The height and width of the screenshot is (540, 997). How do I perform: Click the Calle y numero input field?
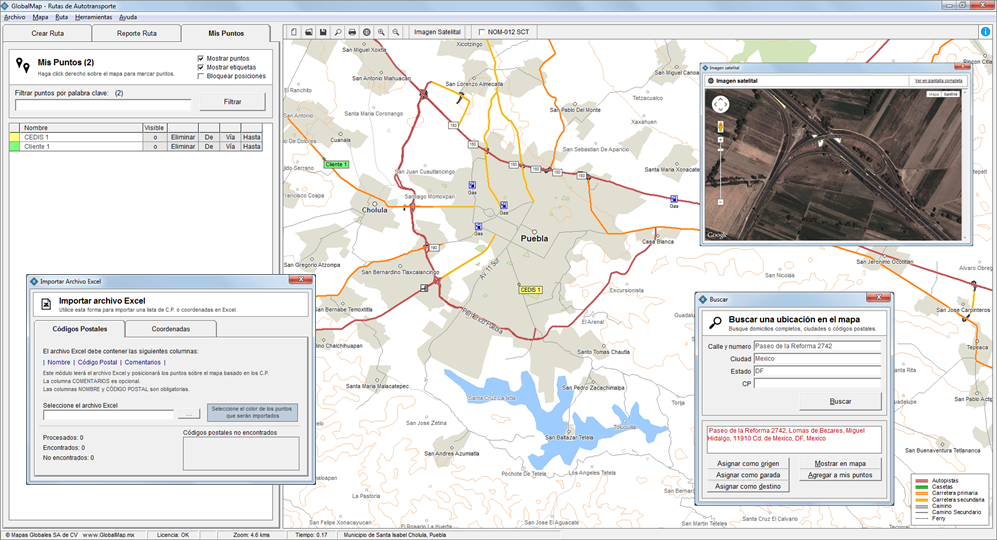[x=817, y=347]
